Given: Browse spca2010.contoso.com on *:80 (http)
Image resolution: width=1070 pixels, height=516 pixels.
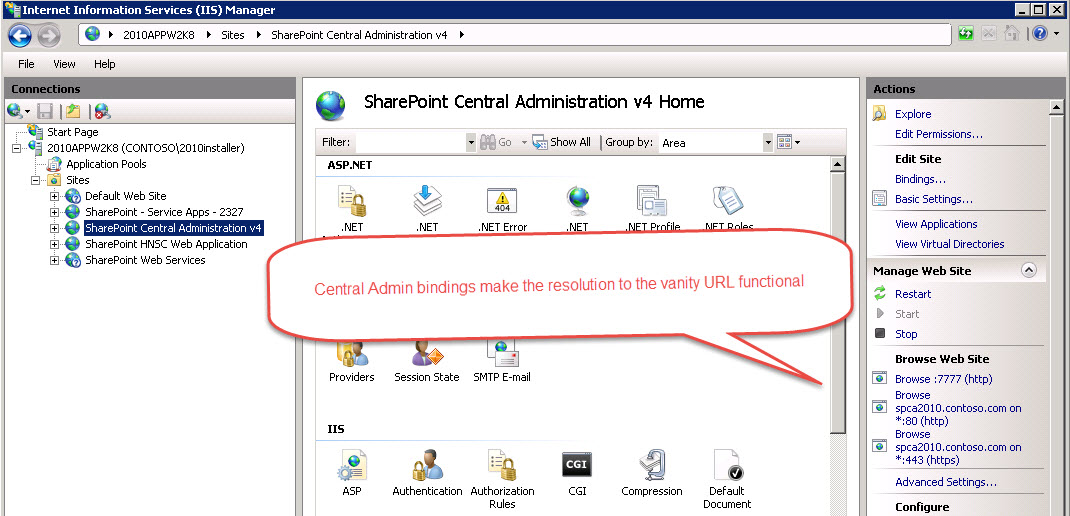Looking at the screenshot, I should pos(957,408).
